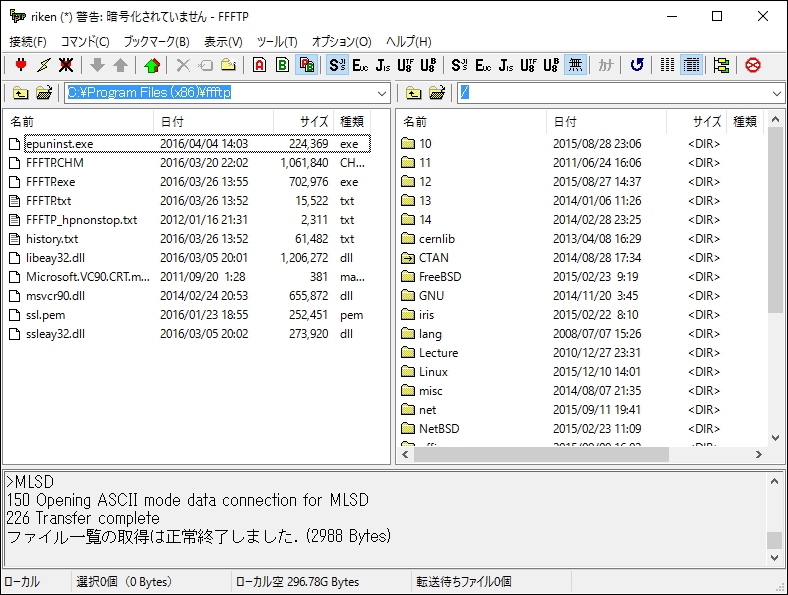Viewport: 788px width, 595px height.
Task: Click the Disconnect icon with the crossed-out plug
Action: pos(66,65)
